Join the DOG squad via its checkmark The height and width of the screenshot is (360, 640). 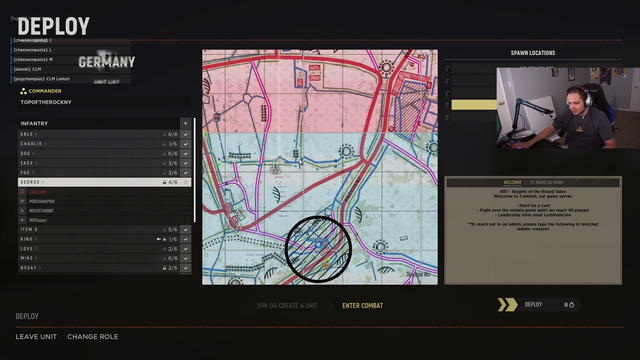186,153
